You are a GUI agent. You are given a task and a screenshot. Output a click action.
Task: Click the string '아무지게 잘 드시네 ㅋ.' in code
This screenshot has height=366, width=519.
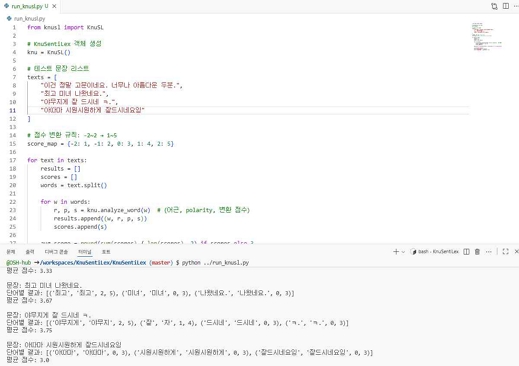point(77,102)
